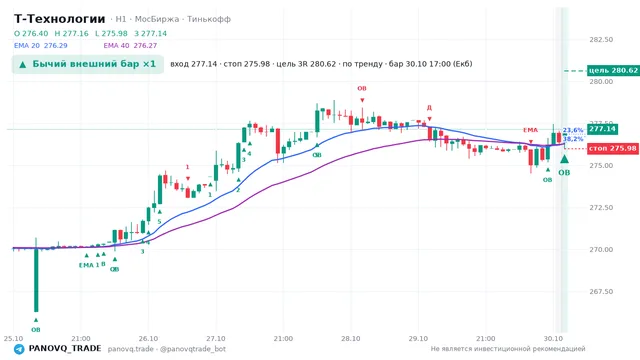640x360 pixels.
Task: Open the panovq.trade · @panovqtrade_bot link
Action: tap(167, 349)
